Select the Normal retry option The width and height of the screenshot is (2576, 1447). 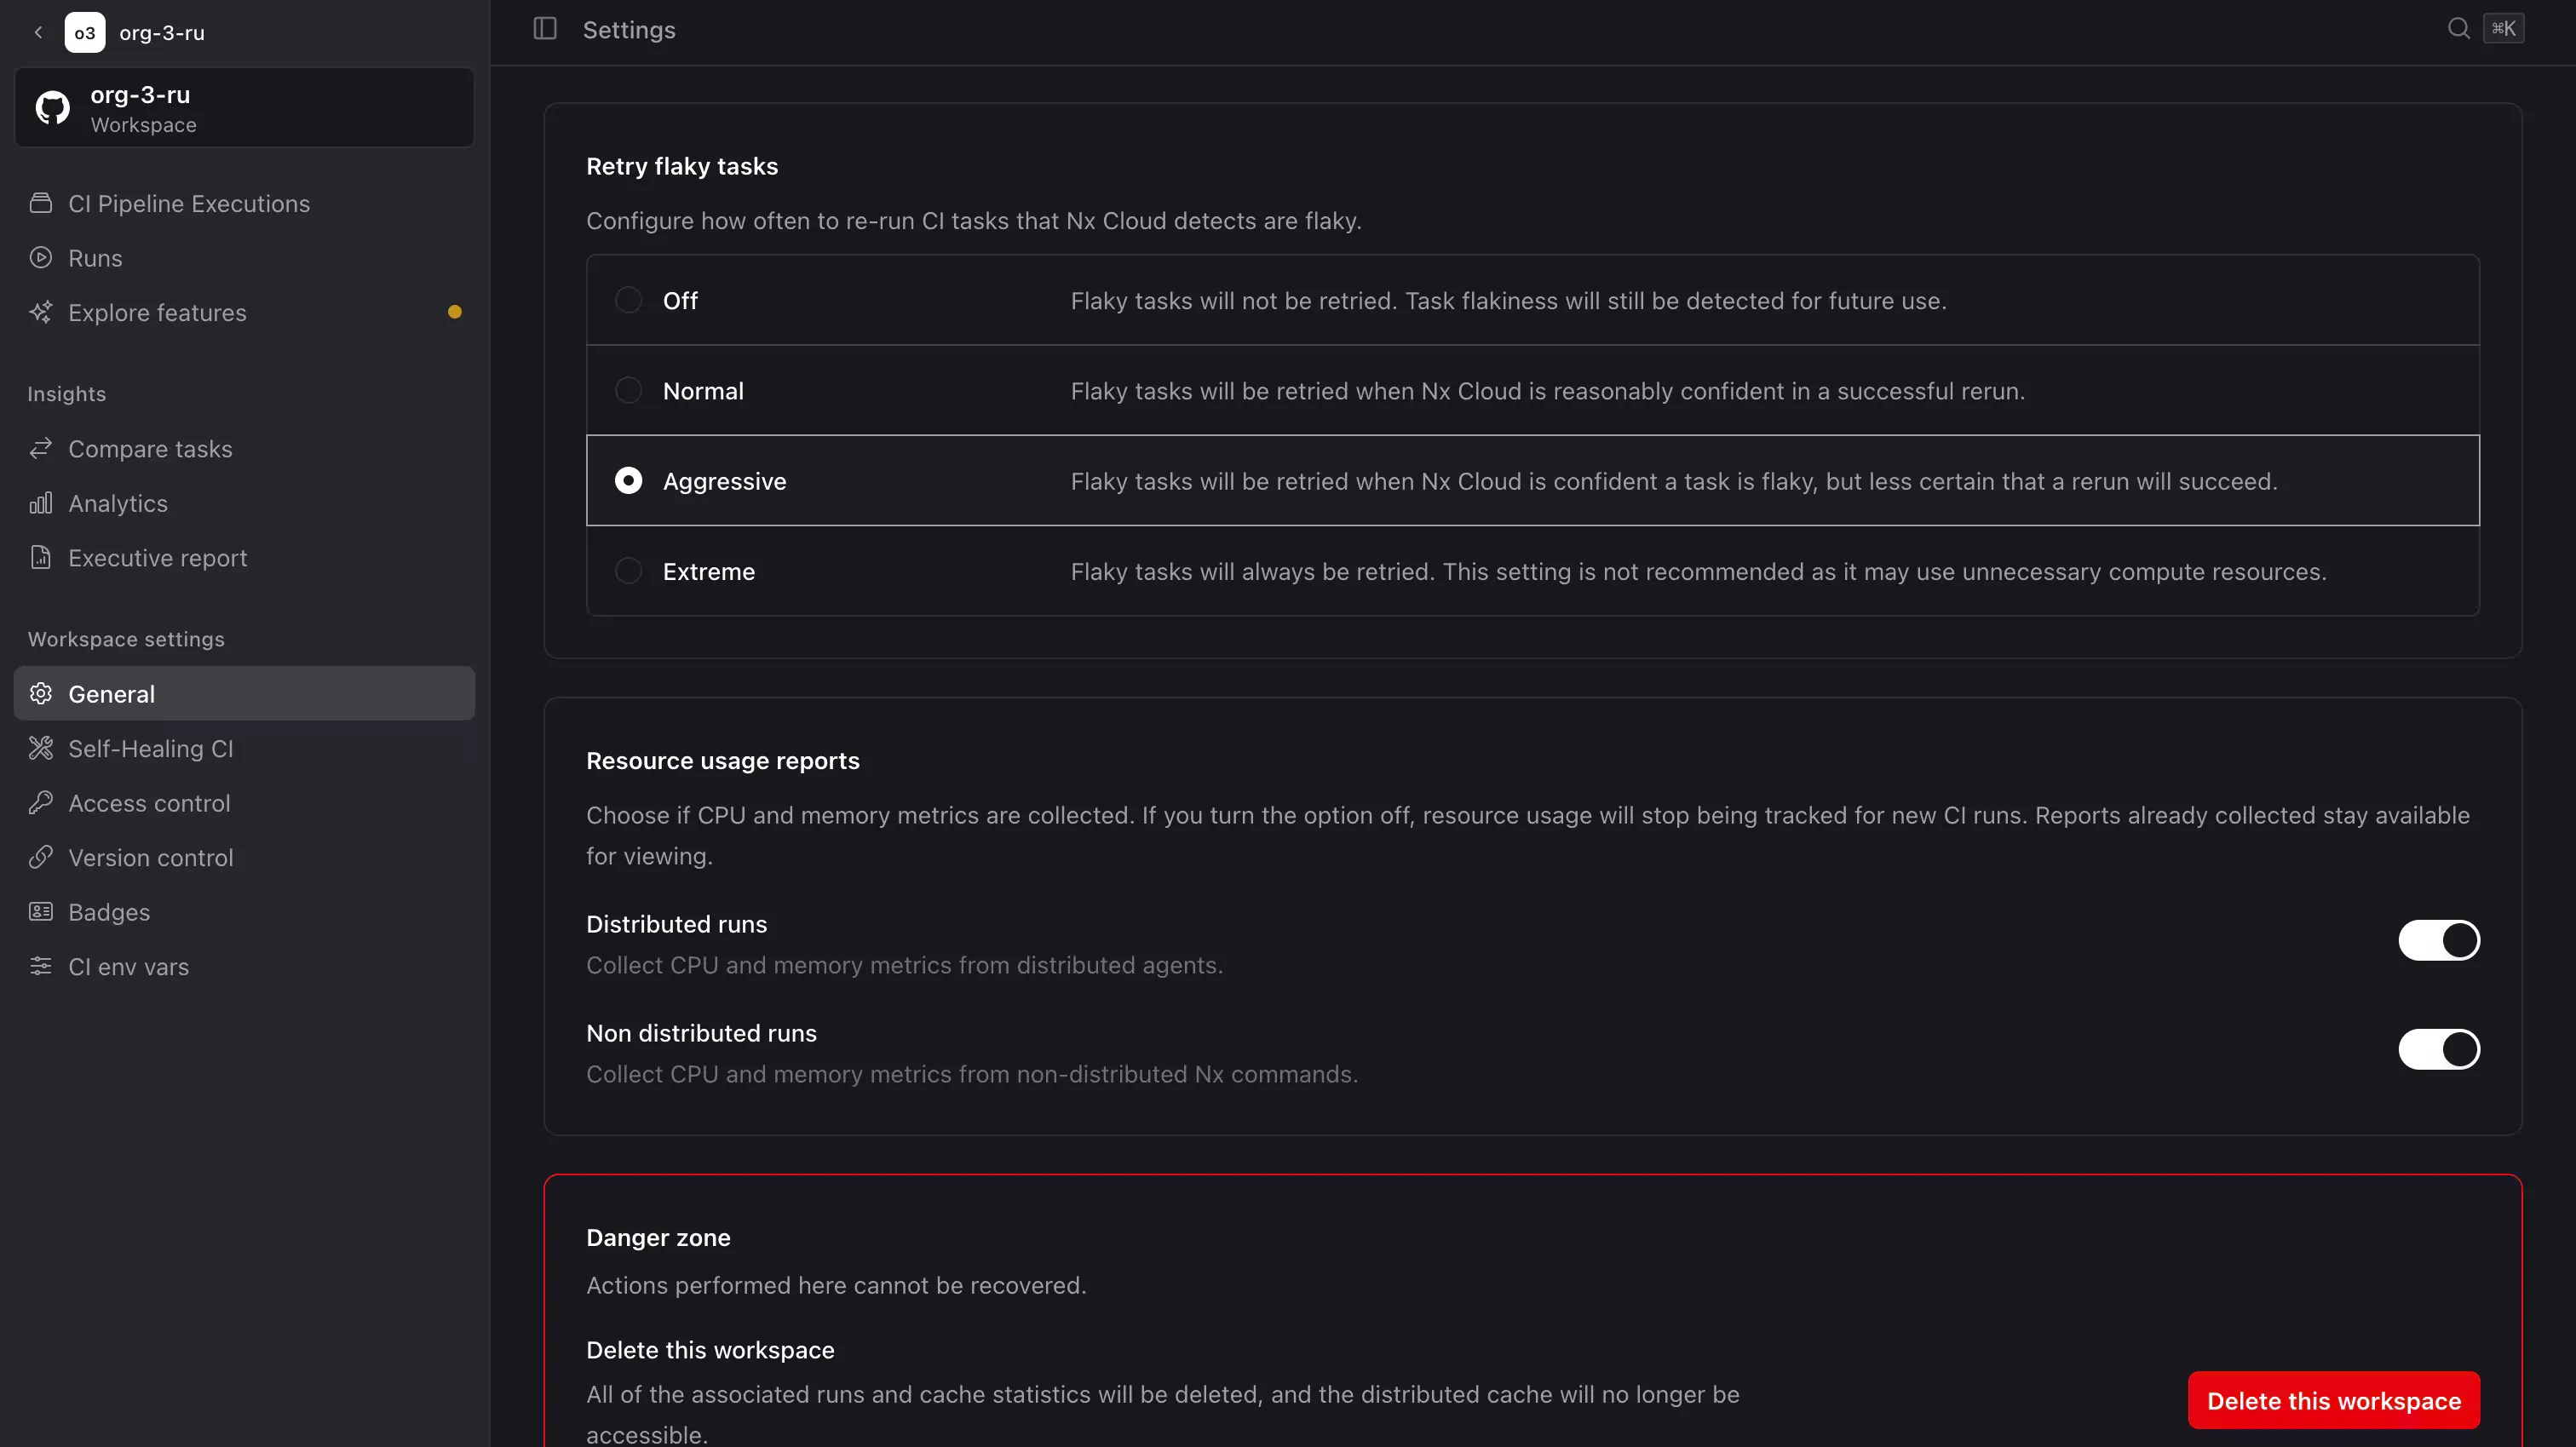[x=1532, y=390]
